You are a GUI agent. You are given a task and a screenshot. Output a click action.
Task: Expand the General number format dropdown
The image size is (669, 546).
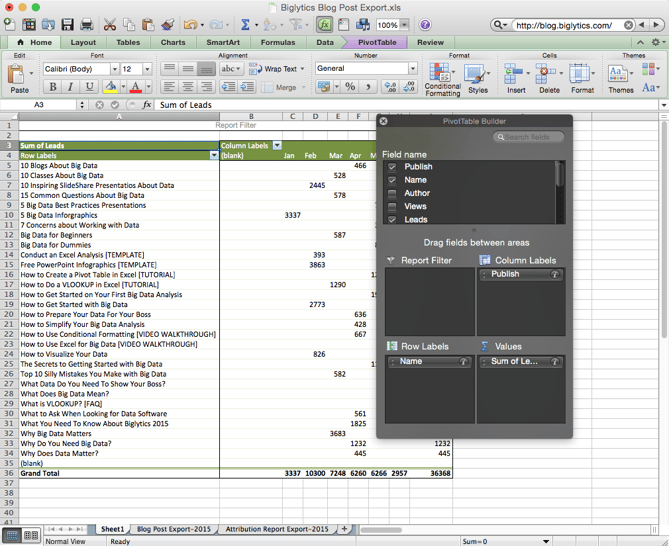411,69
